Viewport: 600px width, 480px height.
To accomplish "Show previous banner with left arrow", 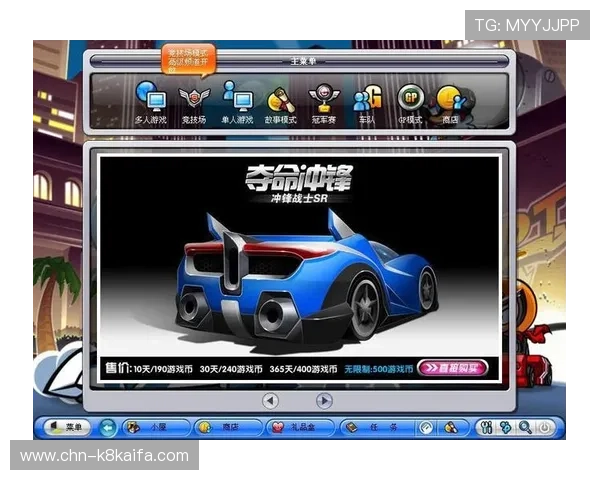I will 270,400.
